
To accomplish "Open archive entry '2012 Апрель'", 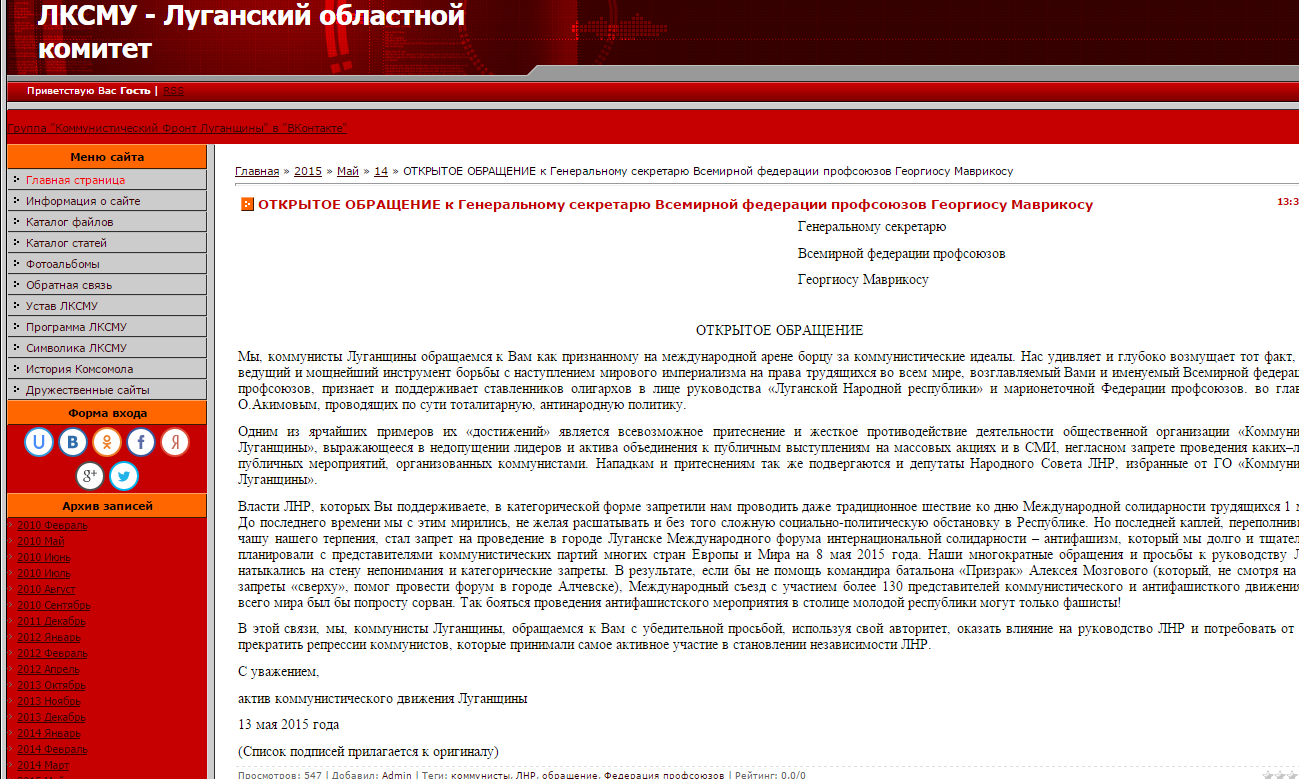I will point(50,669).
